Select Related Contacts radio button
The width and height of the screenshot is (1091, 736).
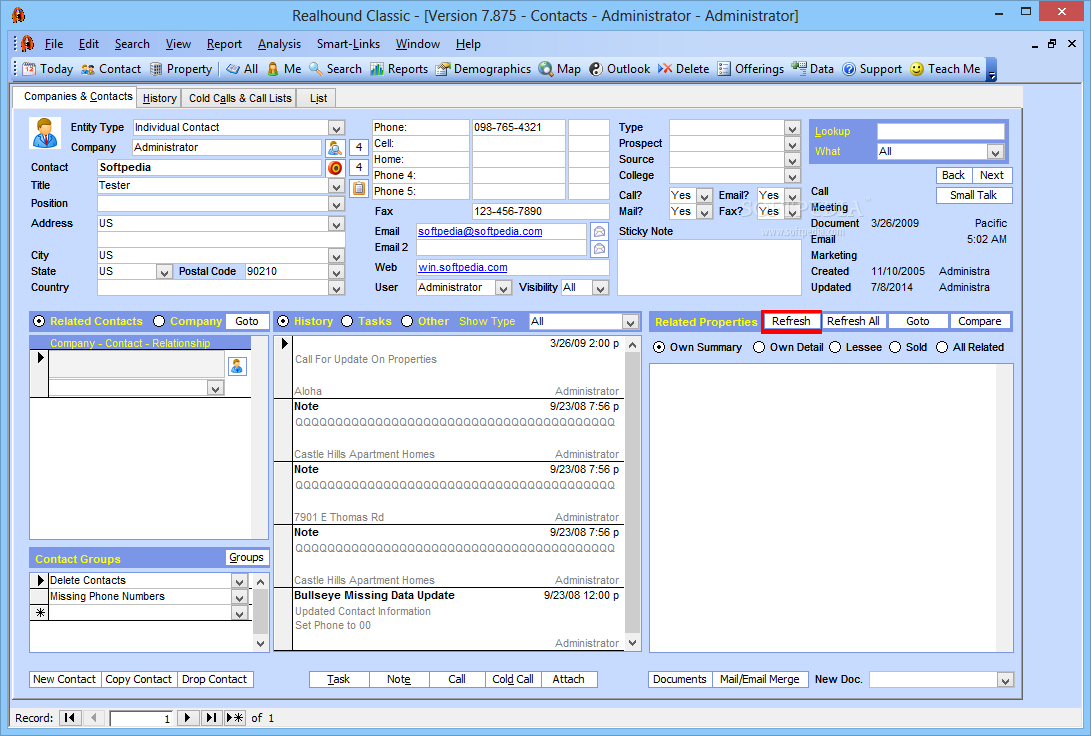(x=39, y=321)
